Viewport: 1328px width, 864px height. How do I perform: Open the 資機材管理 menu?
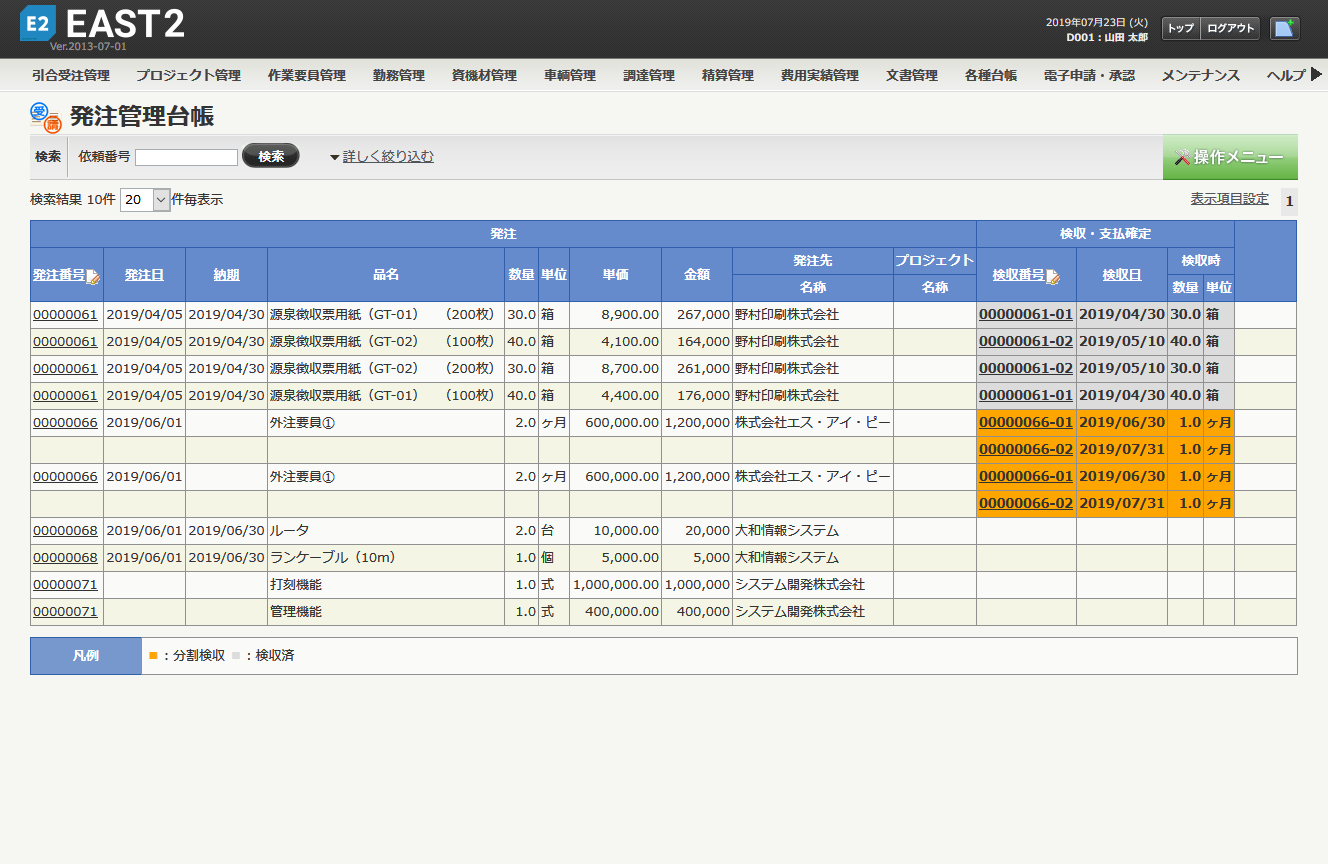coord(484,75)
